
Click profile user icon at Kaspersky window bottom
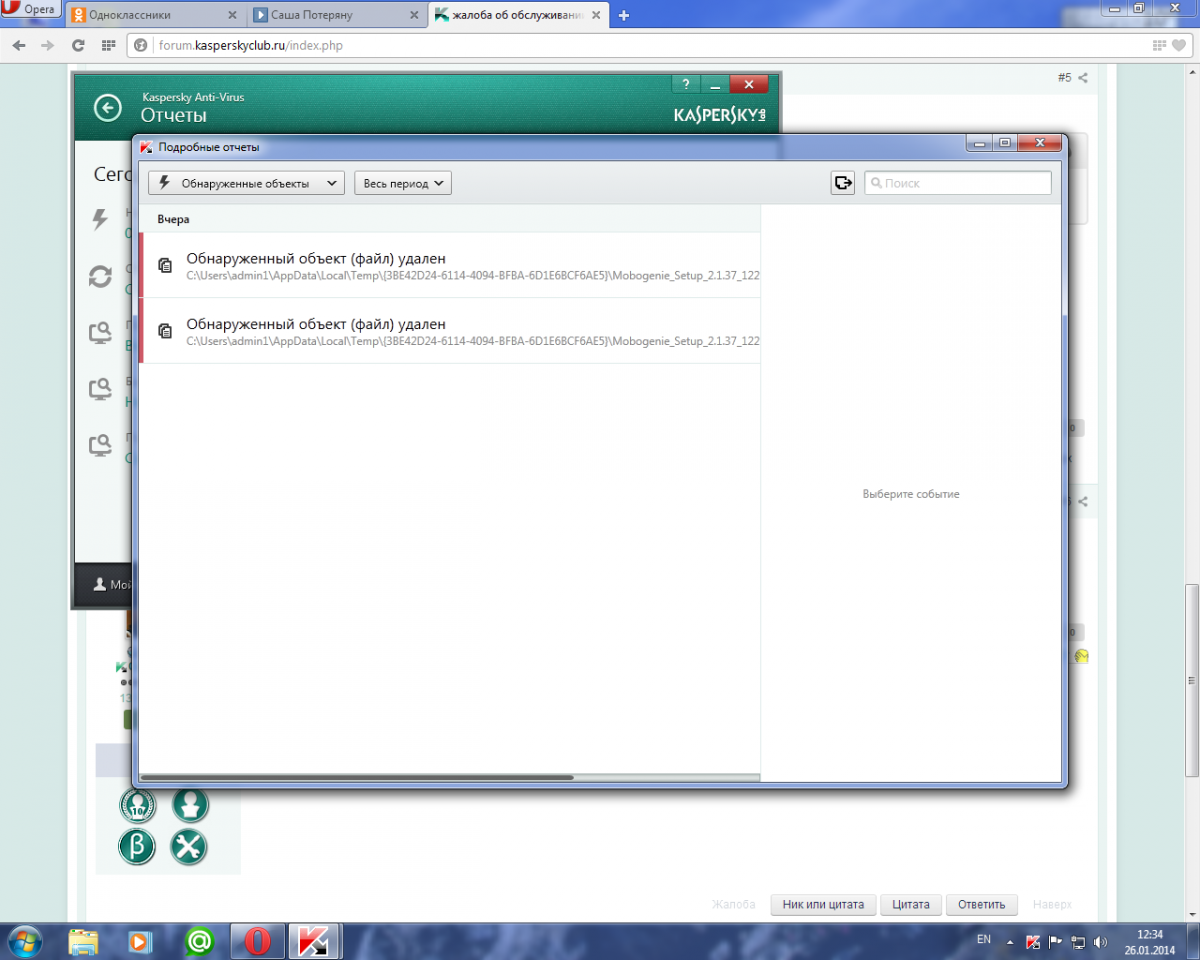pos(99,584)
